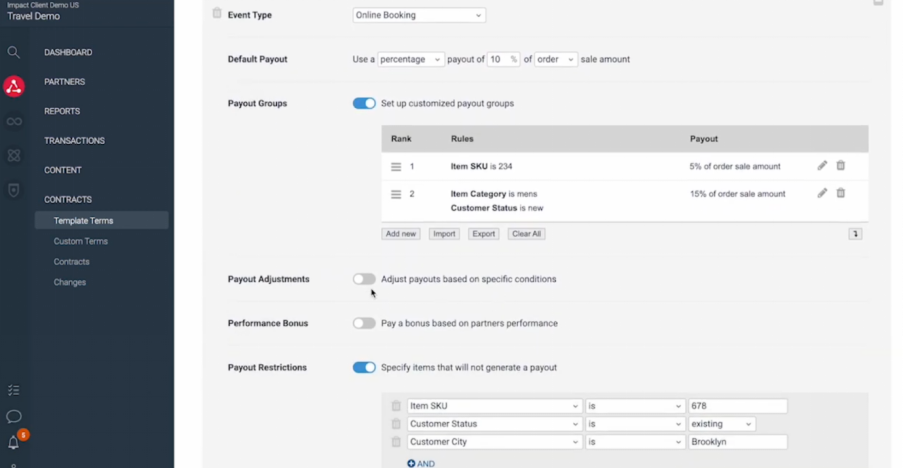Click the red Impact logo icon
The image size is (903, 468).
[14, 87]
